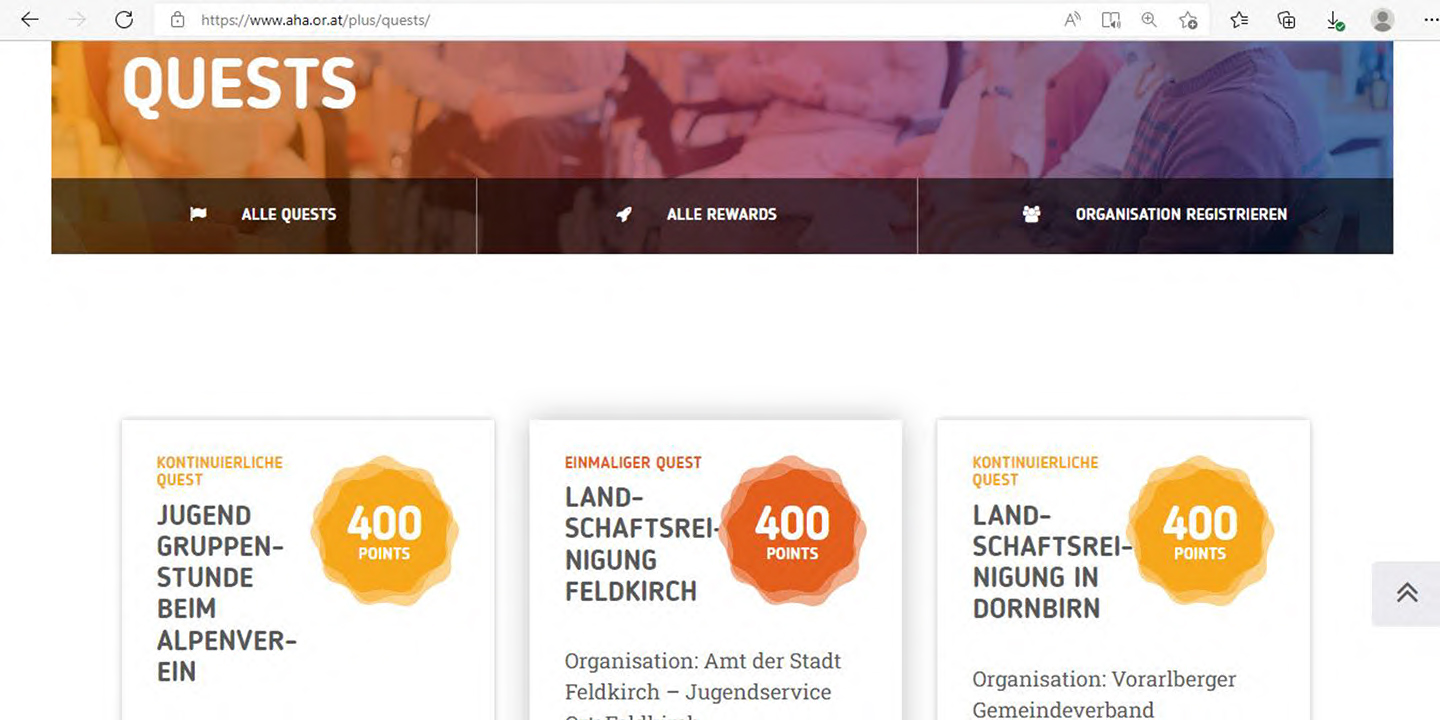Click the scroll-to-top double chevron button
Screen dimensions: 1440x720
pyautogui.click(x=1406, y=593)
